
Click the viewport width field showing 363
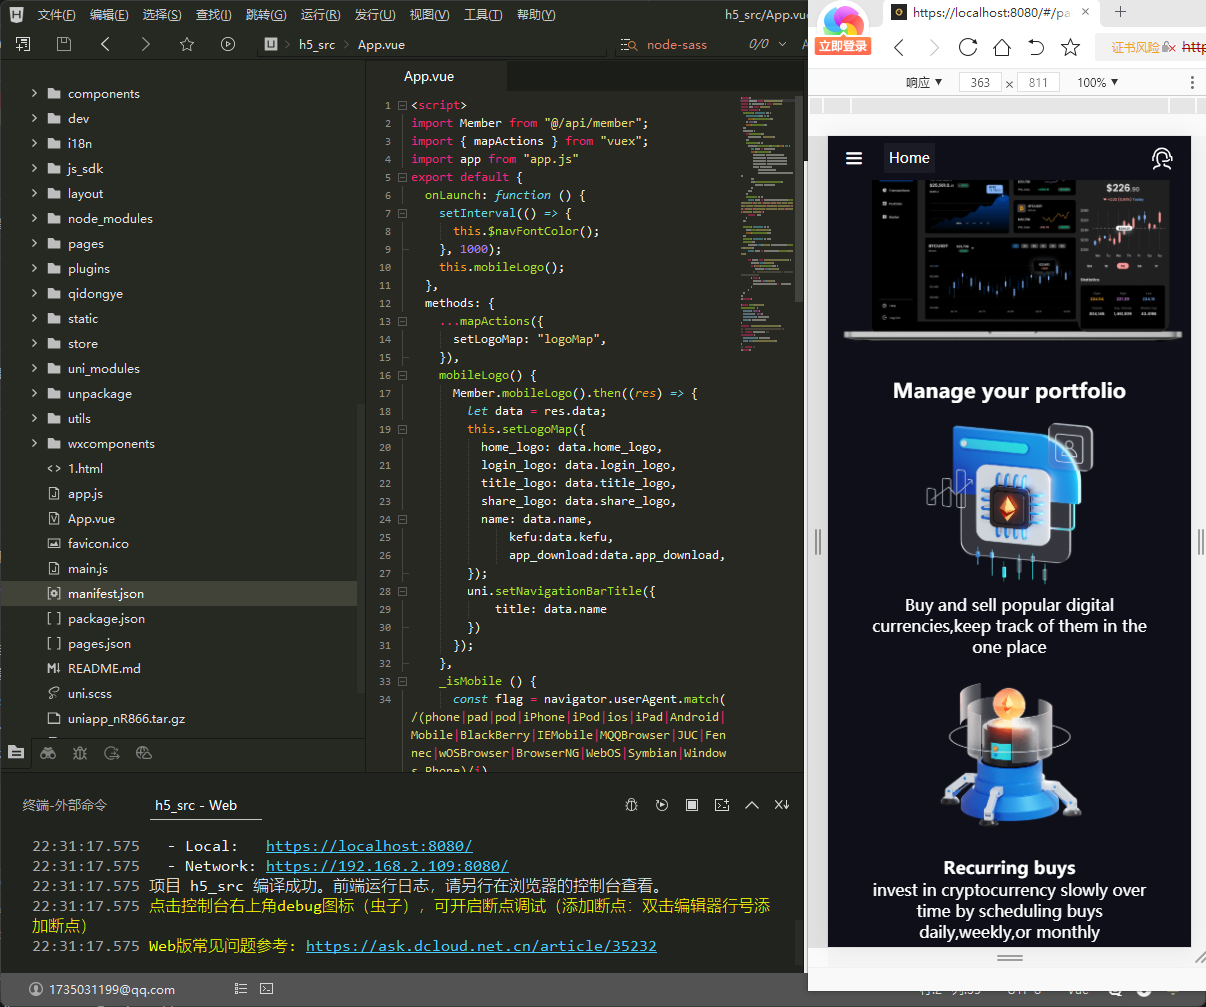coord(980,82)
